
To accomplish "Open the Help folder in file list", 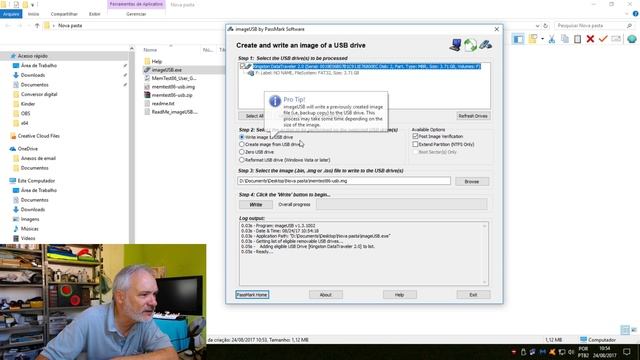I will tap(157, 61).
